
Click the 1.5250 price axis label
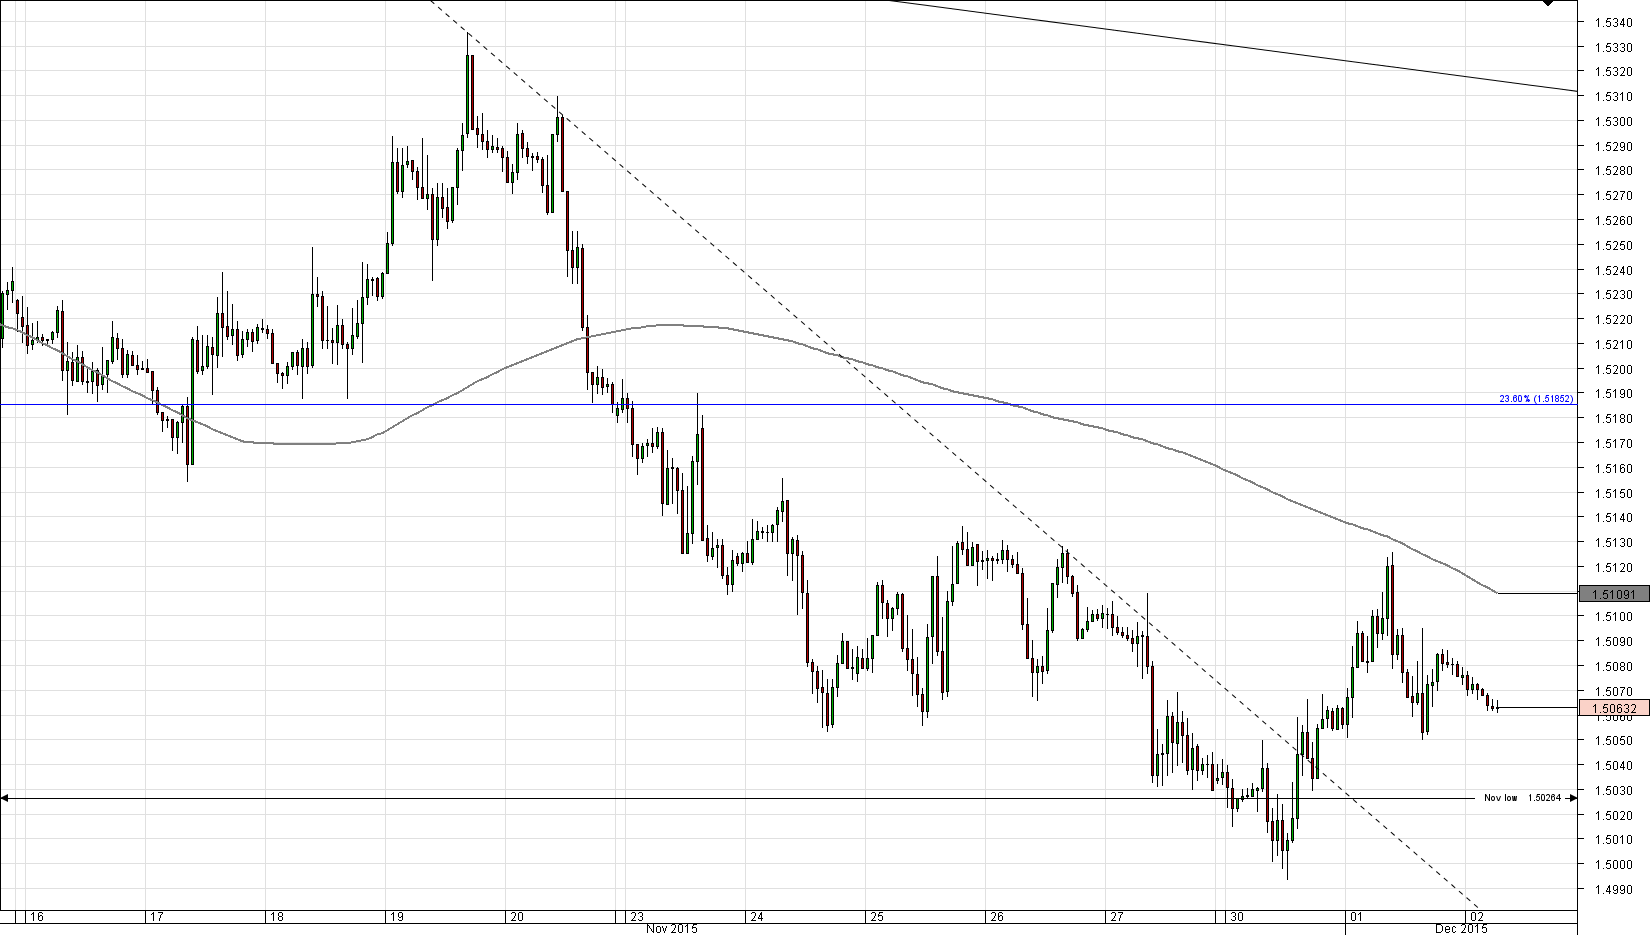[1616, 246]
